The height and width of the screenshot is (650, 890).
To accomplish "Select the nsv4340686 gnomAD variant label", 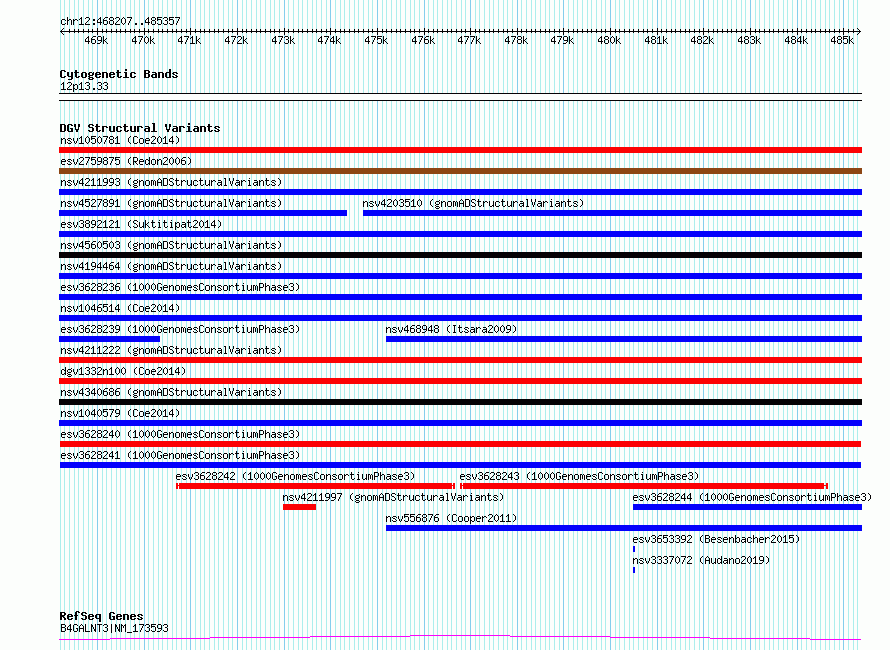I will (x=171, y=392).
